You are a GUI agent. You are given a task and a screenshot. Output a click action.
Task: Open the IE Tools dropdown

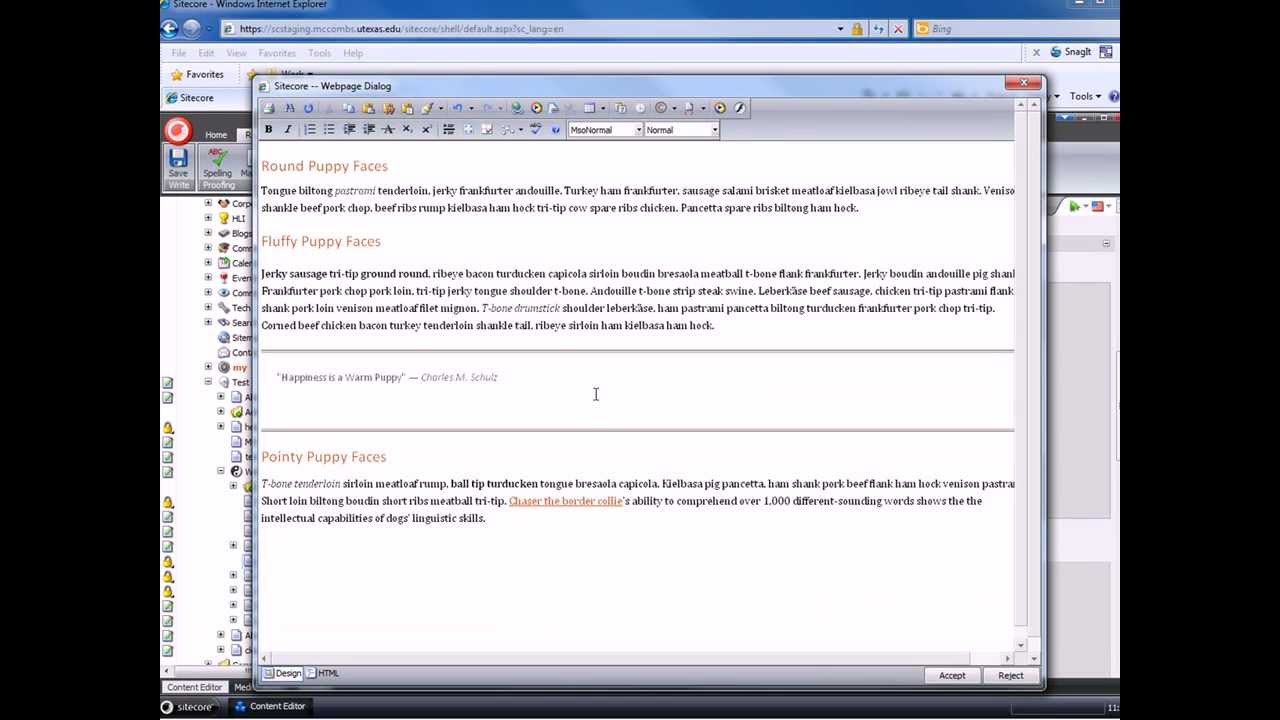click(1085, 97)
